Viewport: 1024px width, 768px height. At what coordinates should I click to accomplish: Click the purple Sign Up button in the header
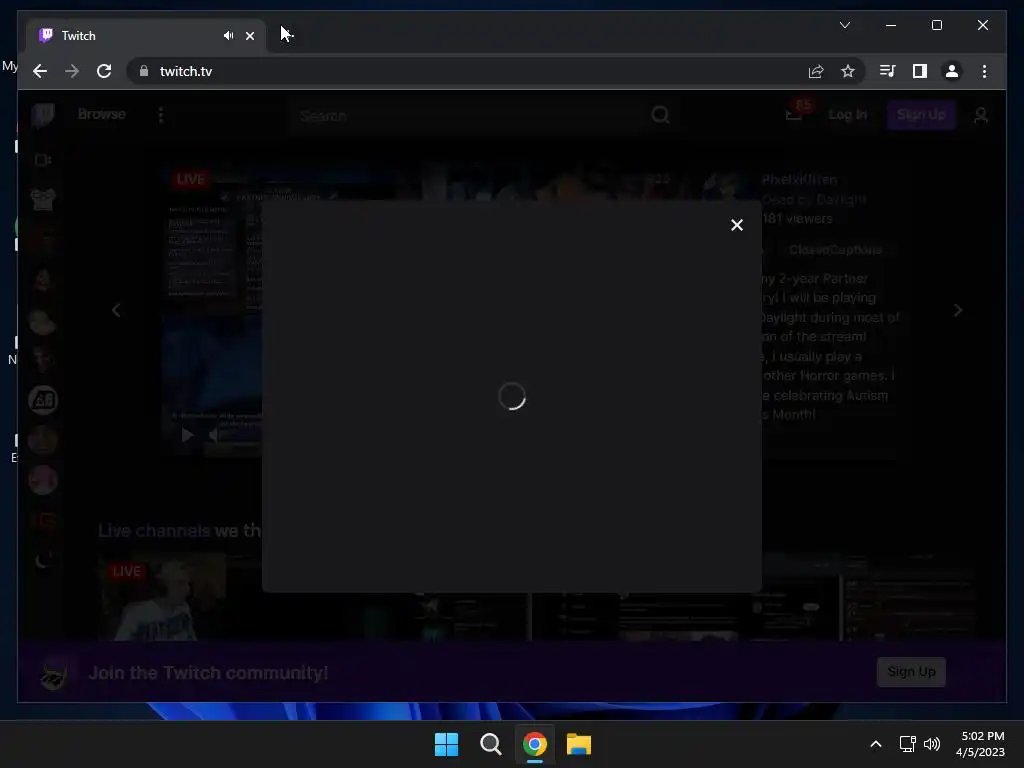(x=921, y=115)
